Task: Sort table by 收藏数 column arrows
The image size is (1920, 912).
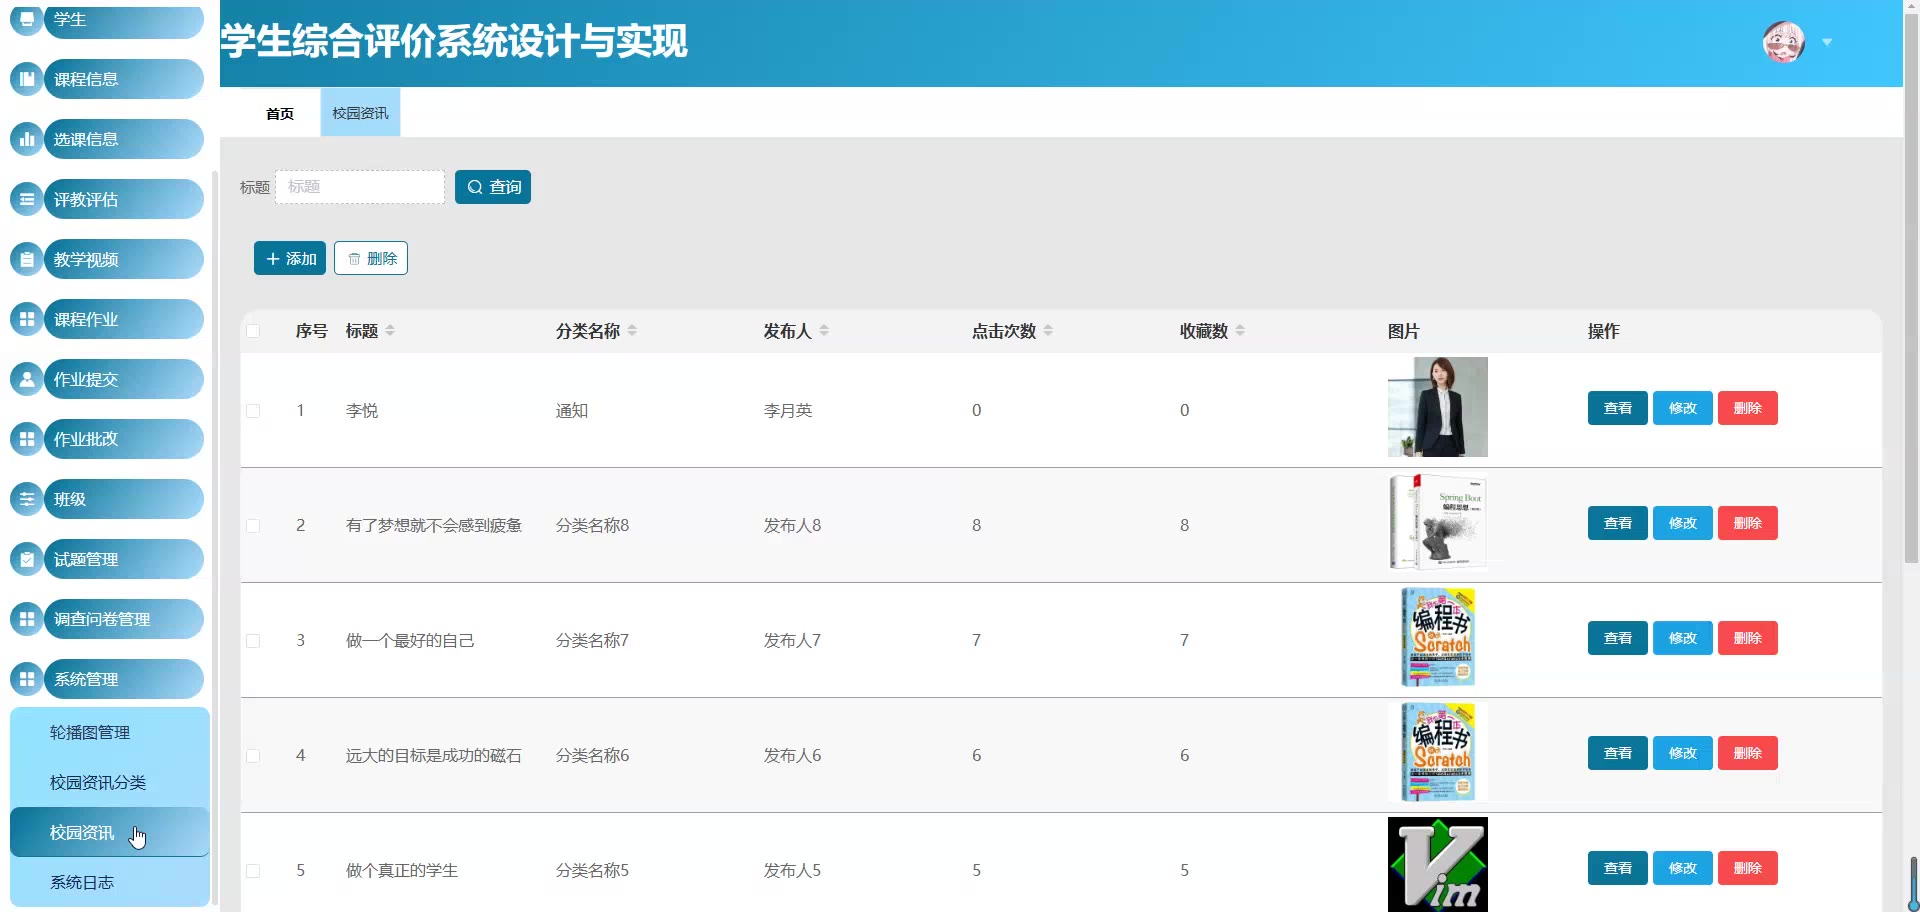Action: (1240, 331)
